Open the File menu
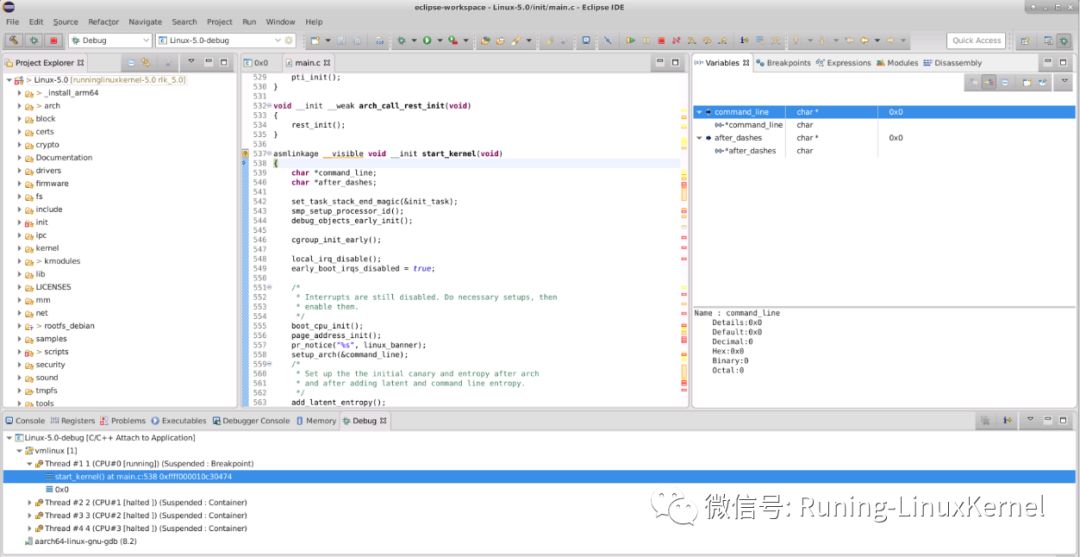 pos(12,21)
